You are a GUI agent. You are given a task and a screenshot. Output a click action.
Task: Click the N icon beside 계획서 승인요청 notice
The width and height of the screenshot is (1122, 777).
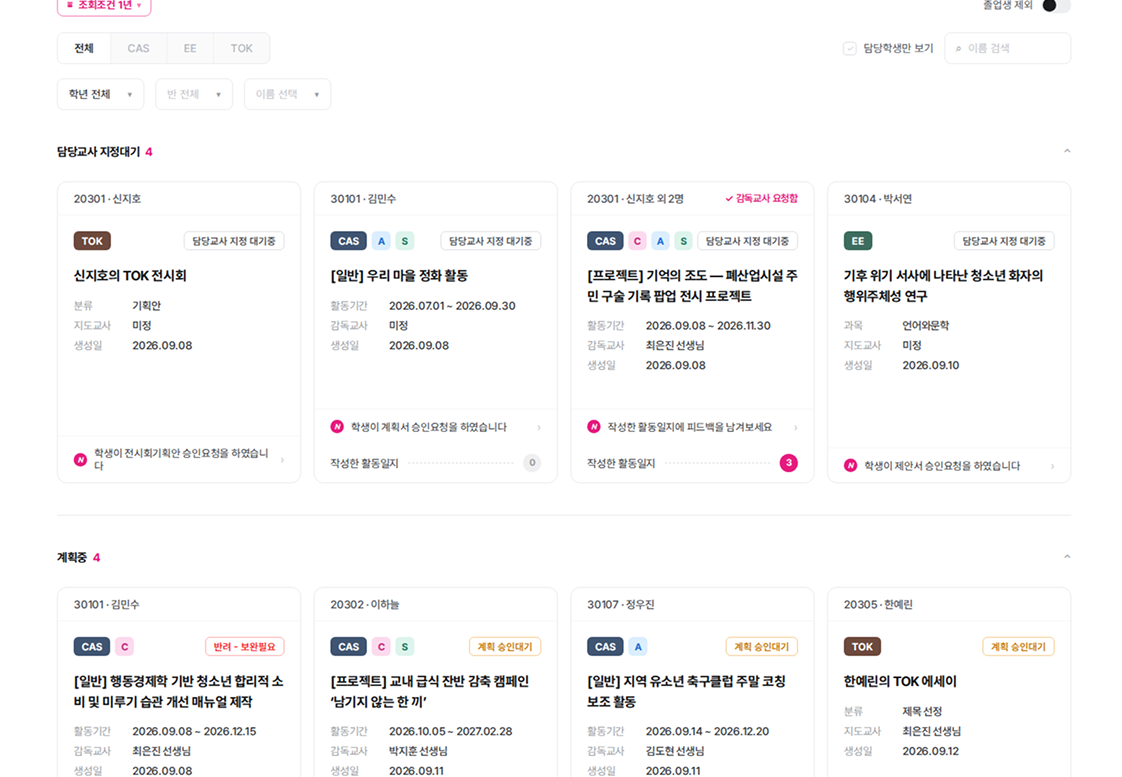(x=337, y=426)
